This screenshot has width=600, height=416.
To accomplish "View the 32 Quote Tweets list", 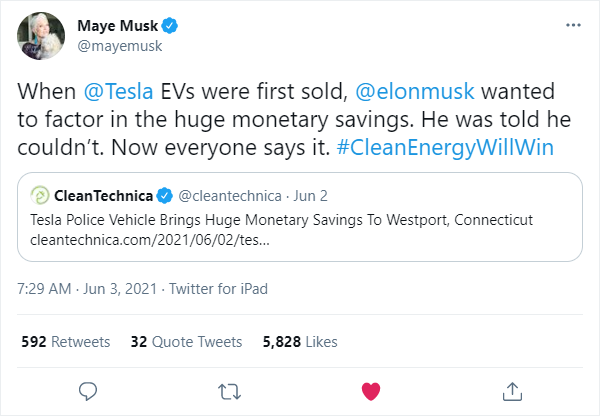I will (186, 342).
